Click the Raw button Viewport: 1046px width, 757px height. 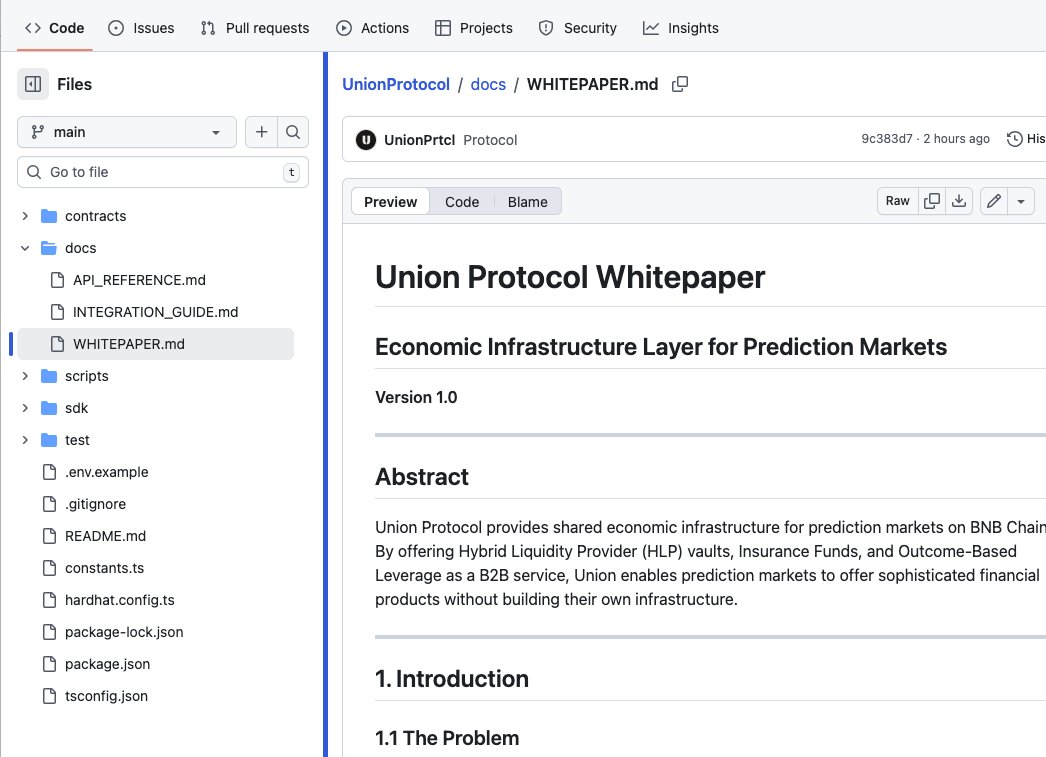(x=898, y=201)
